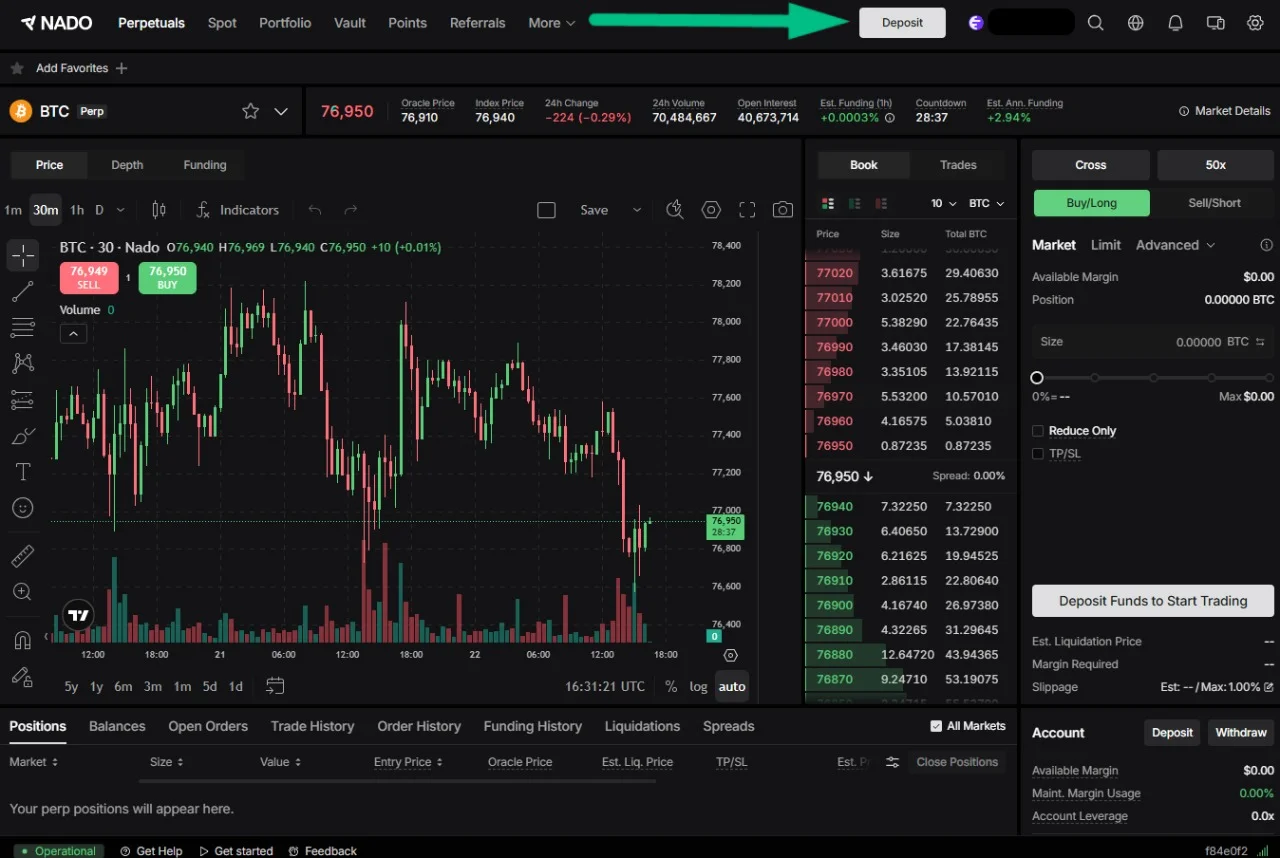Viewport: 1280px width, 858px height.
Task: Click the Deposit button in the top bar
Action: pos(902,23)
